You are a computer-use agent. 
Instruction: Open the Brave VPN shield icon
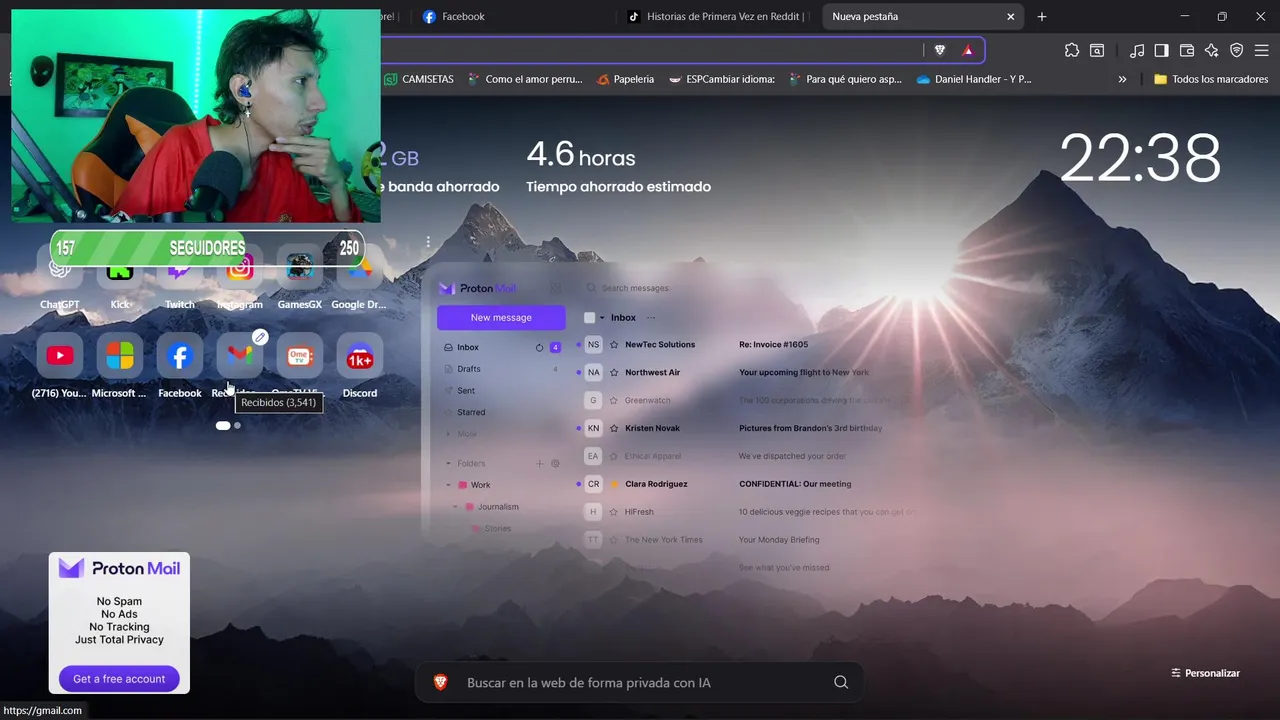[1236, 50]
